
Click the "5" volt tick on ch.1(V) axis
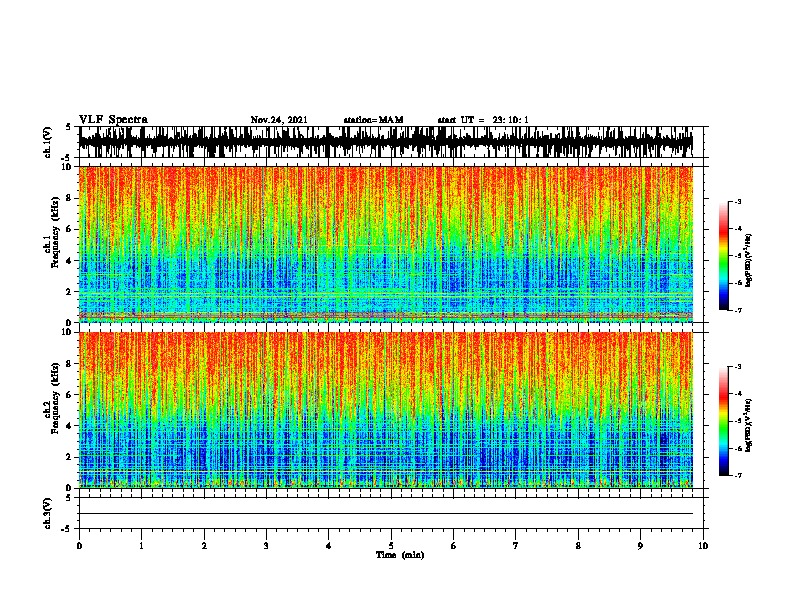(x=69, y=127)
